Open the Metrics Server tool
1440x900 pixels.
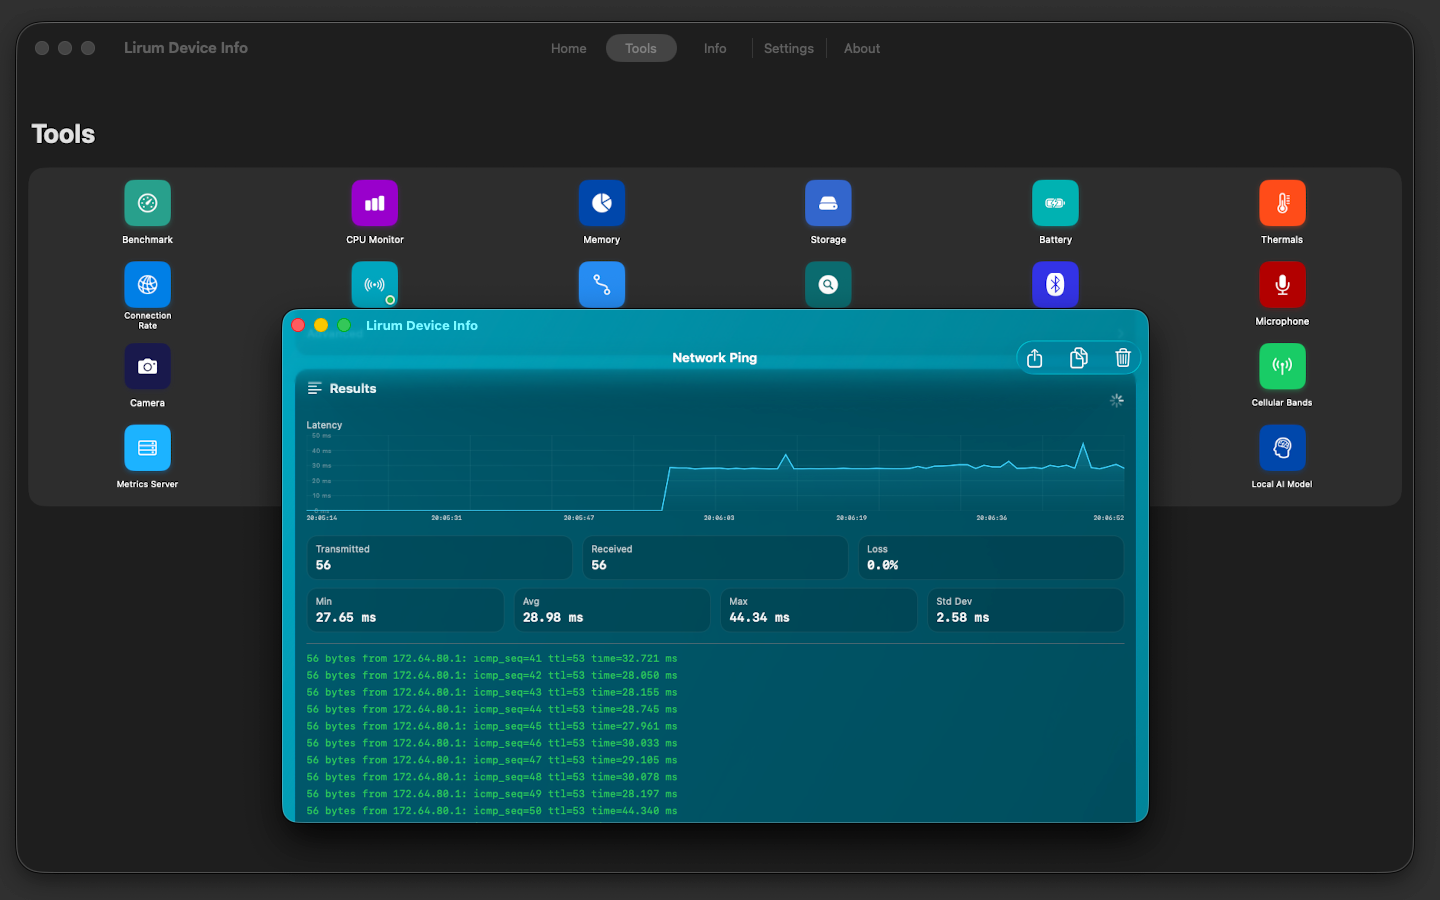147,448
